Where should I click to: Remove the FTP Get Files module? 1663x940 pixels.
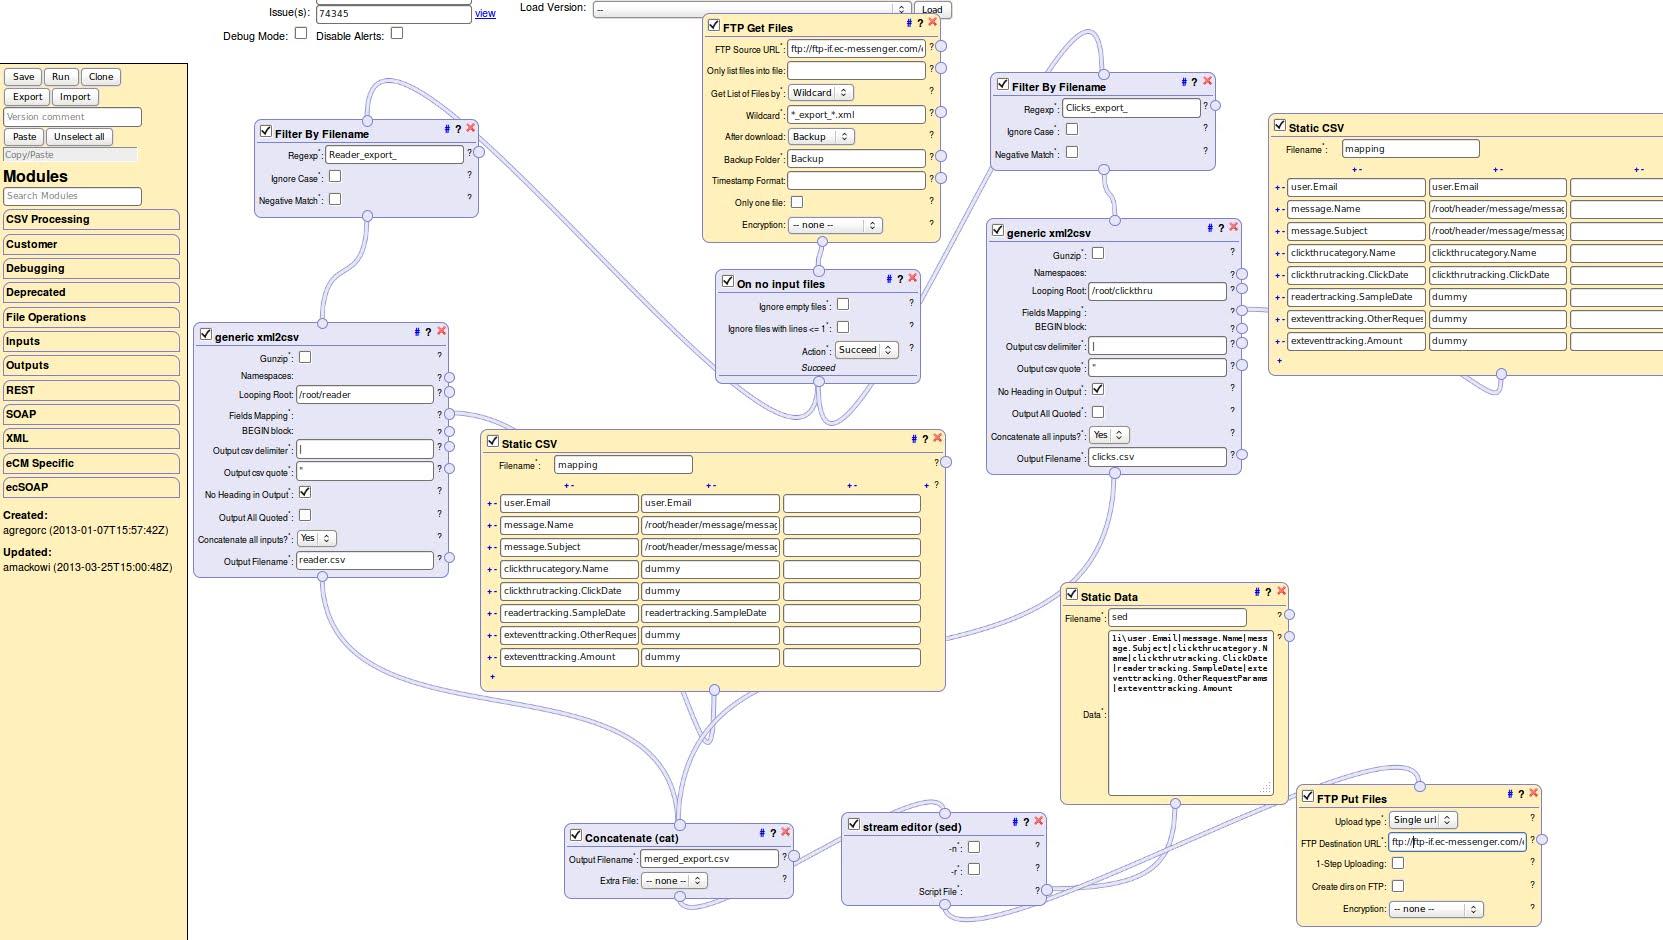[x=933, y=22]
